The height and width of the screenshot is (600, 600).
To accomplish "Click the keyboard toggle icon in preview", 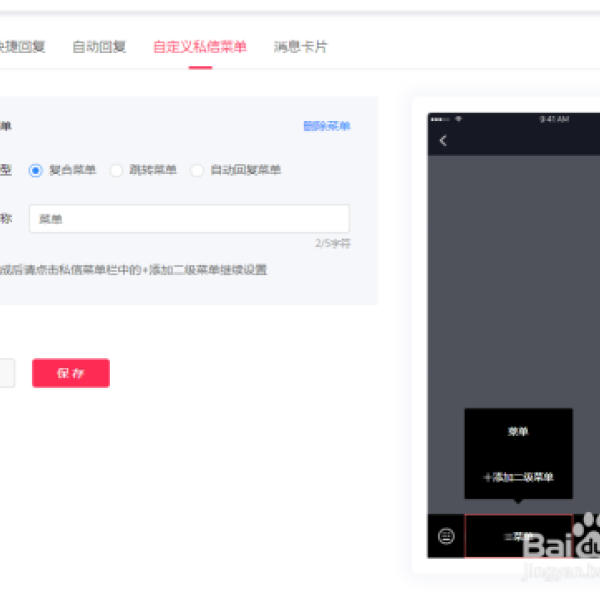I will click(446, 536).
